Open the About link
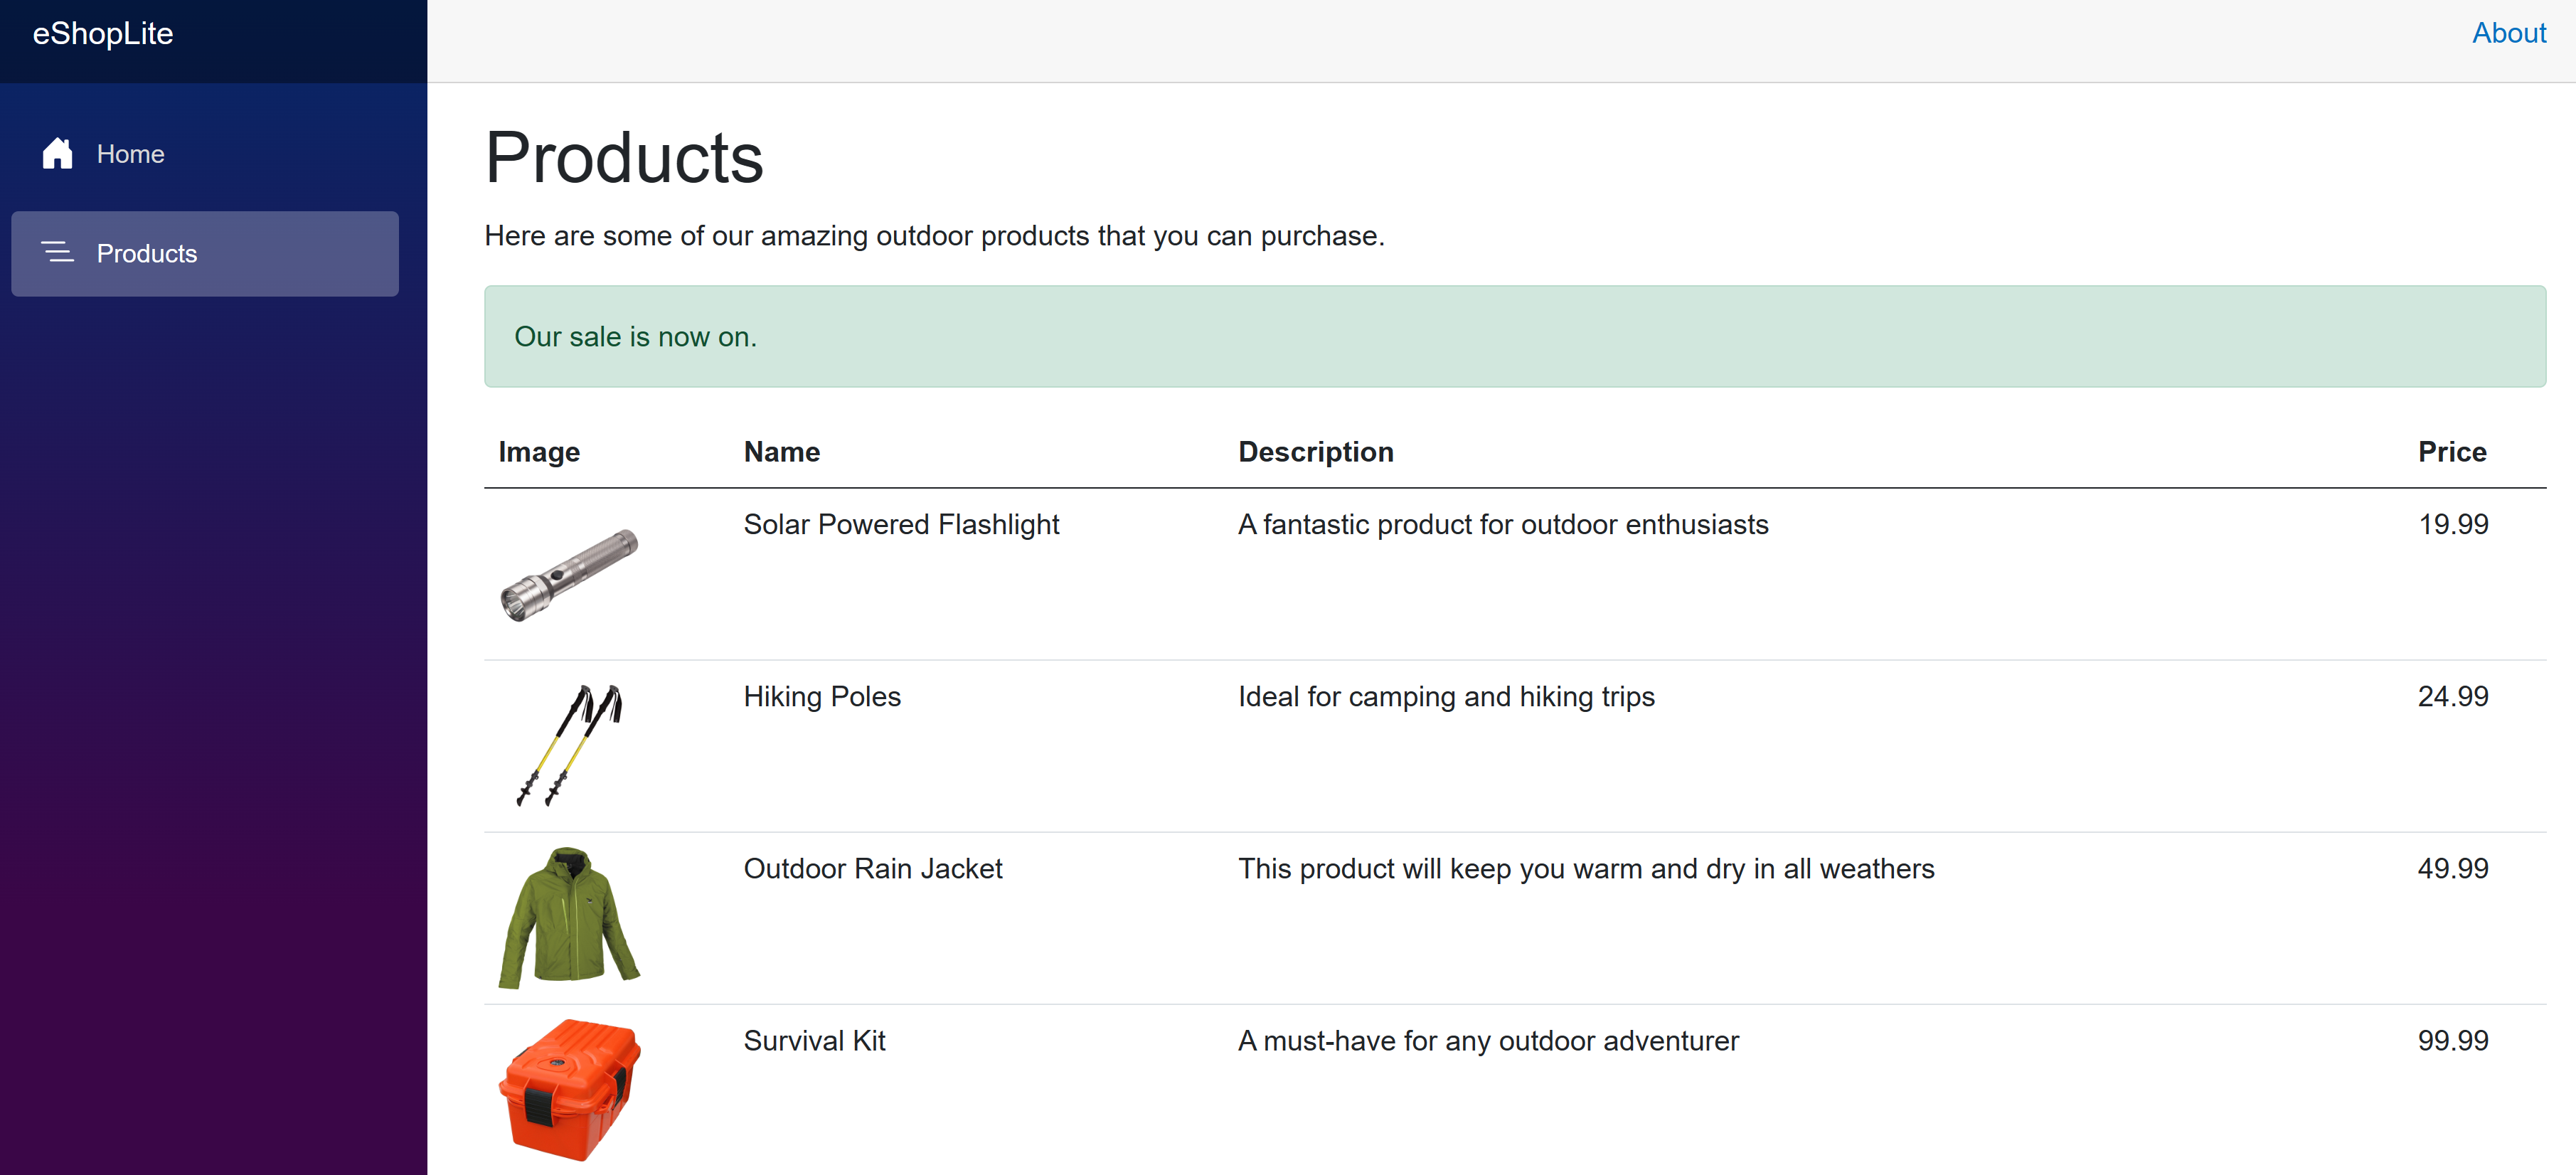 2508,33
